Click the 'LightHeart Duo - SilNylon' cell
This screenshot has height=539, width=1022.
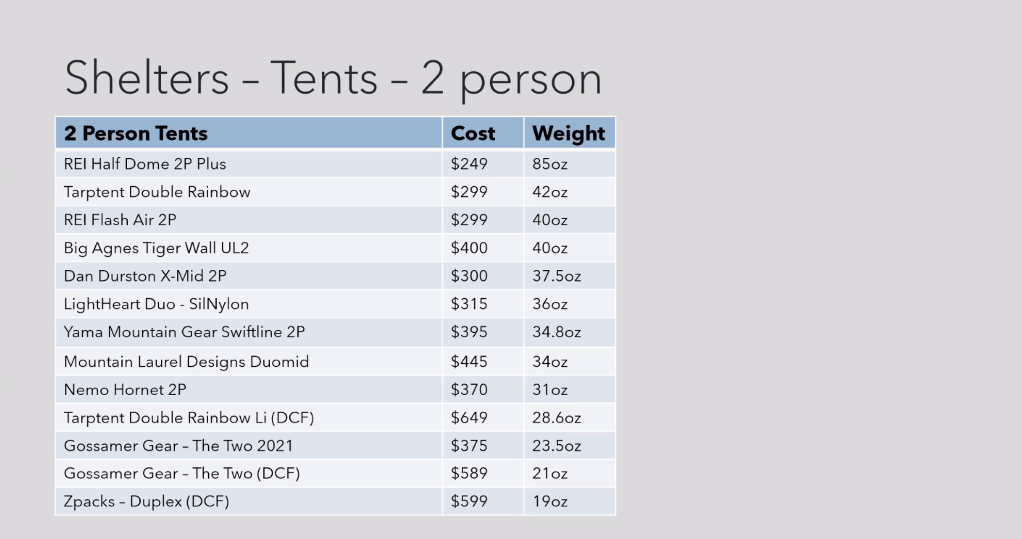point(156,304)
